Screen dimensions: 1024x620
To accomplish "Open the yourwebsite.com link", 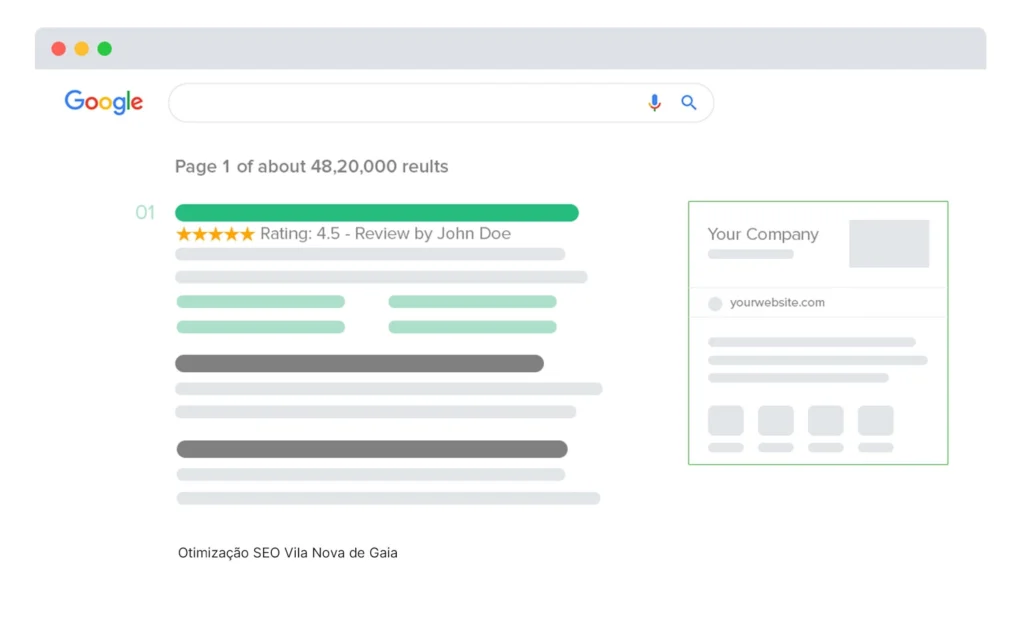I will point(777,303).
